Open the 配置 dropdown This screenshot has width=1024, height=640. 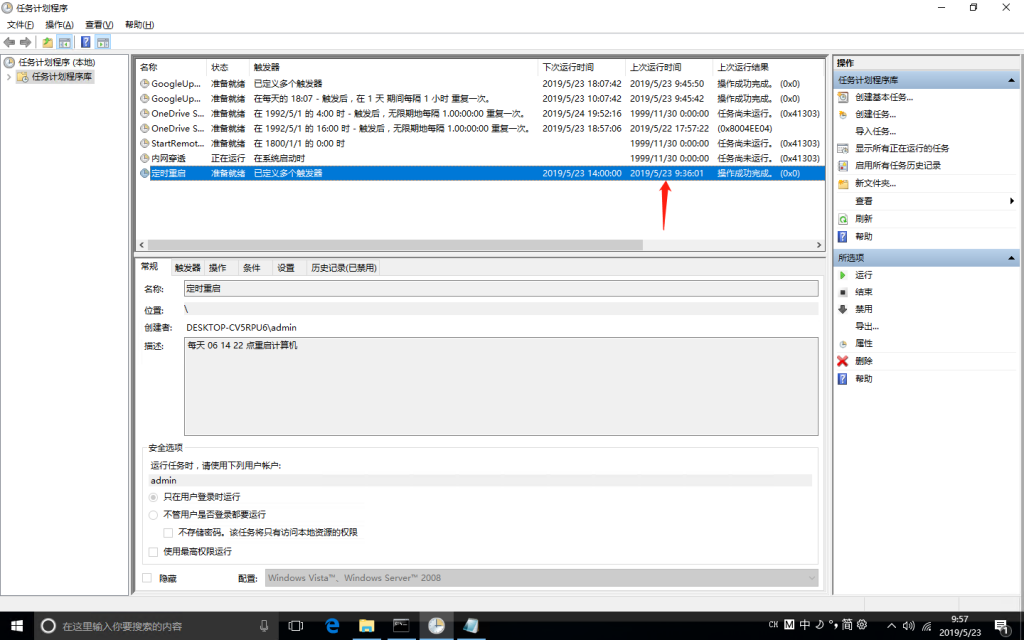click(x=541, y=578)
